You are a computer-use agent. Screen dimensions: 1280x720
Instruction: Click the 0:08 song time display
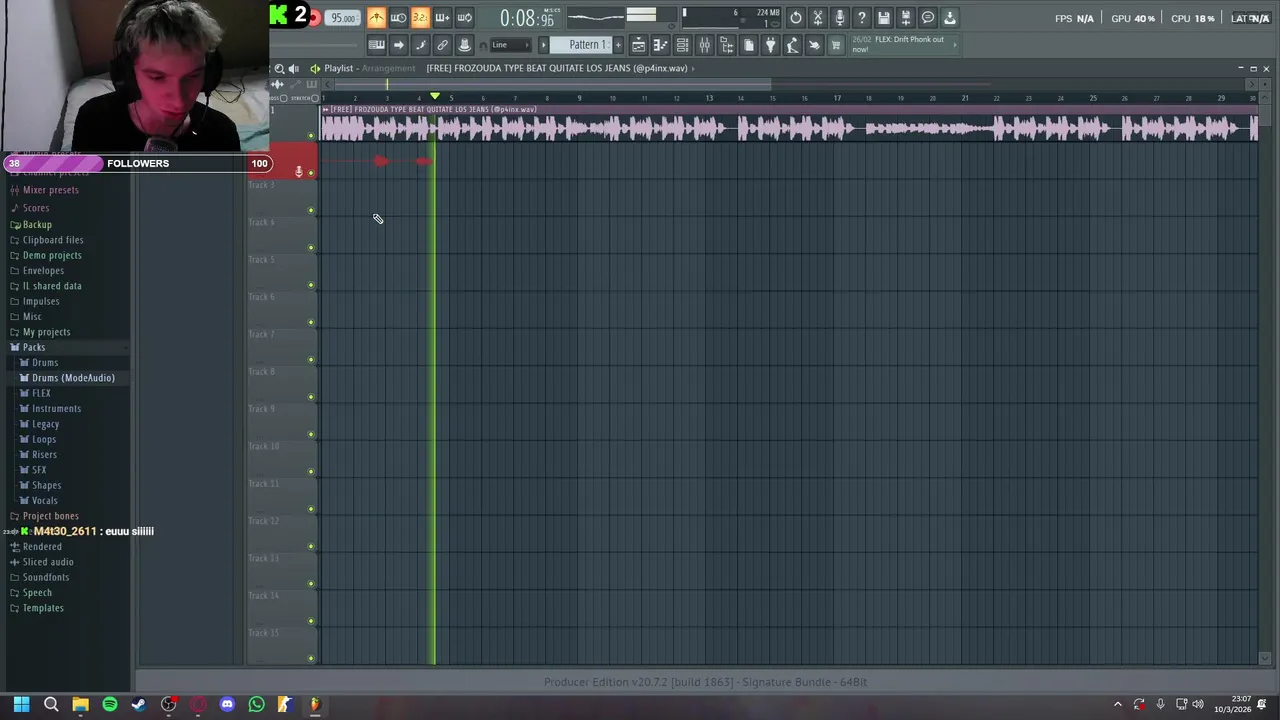click(527, 18)
